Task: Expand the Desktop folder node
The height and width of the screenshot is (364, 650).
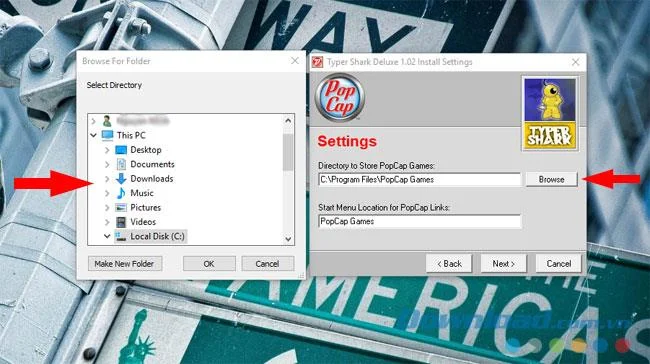Action: pyautogui.click(x=107, y=150)
